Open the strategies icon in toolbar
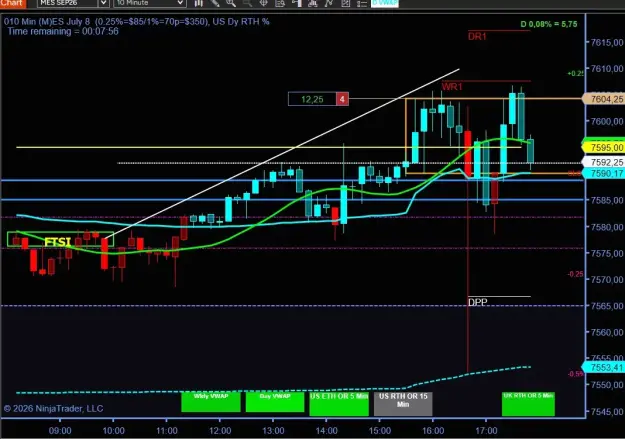This screenshot has width=625, height=439. pyautogui.click(x=329, y=3)
